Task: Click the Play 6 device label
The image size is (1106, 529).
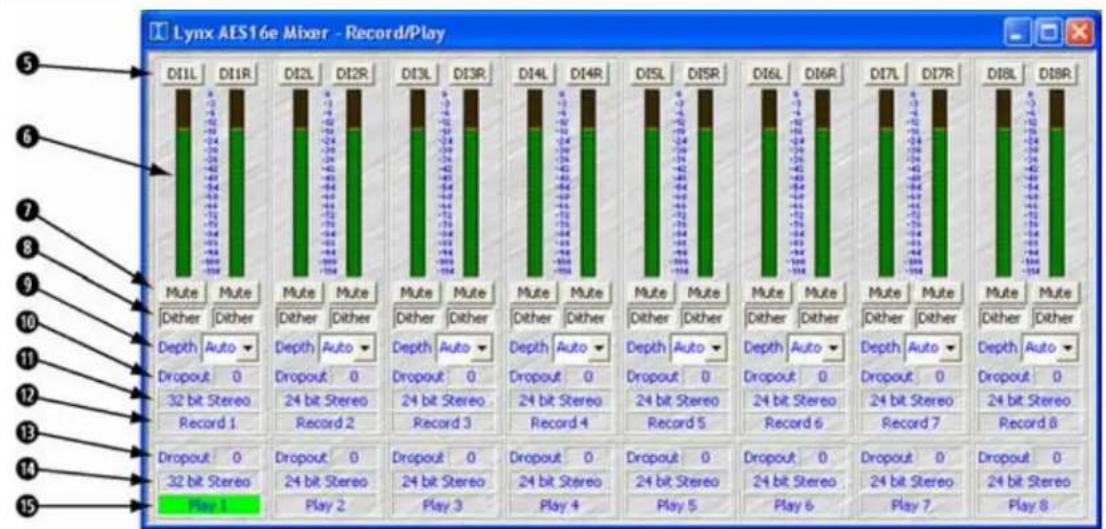Action: (x=796, y=504)
